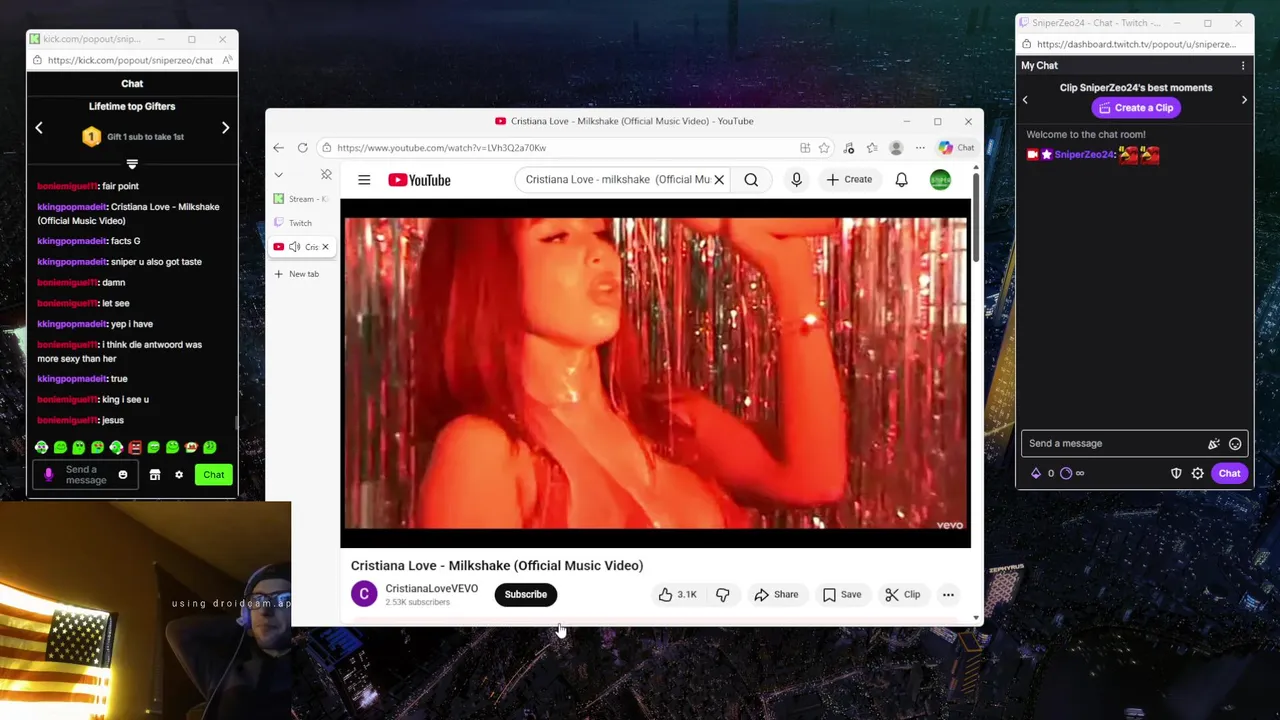Send message with Kick Chat button
This screenshot has width=1280, height=720.
click(x=213, y=475)
